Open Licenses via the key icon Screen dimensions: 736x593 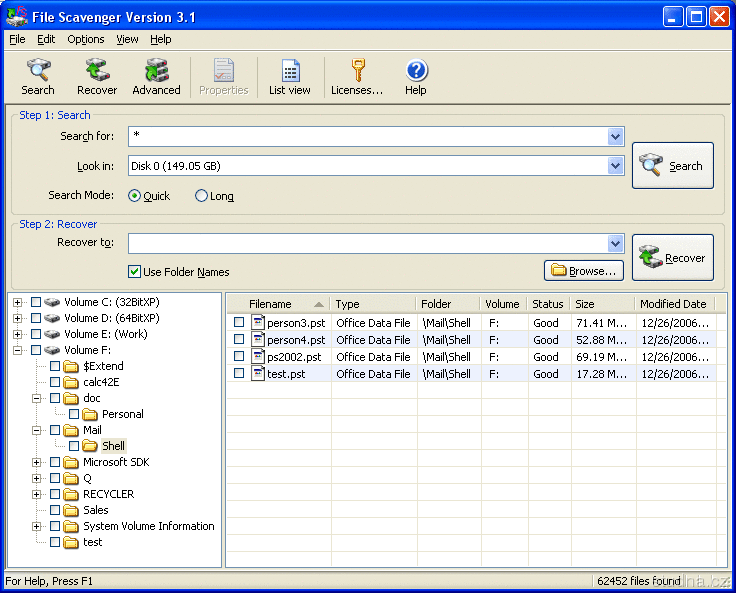point(357,71)
